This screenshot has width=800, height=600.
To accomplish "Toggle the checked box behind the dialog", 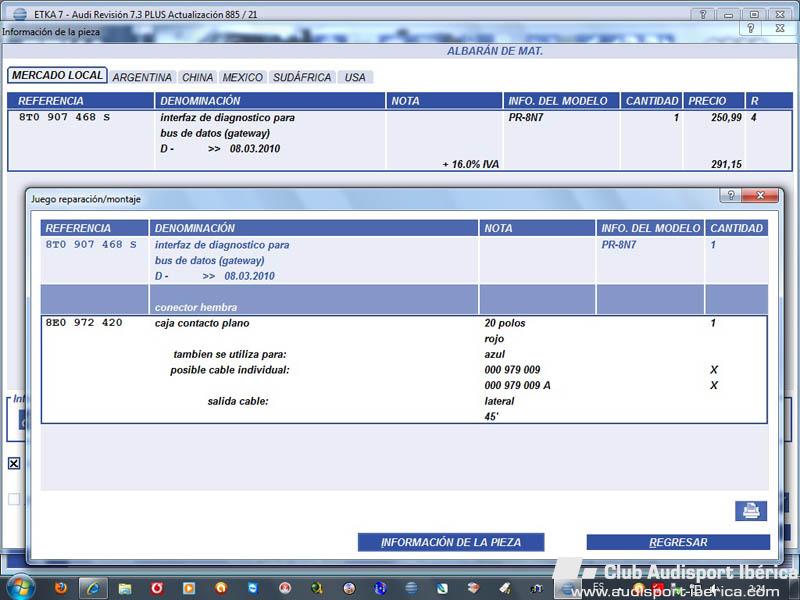I will click(14, 463).
